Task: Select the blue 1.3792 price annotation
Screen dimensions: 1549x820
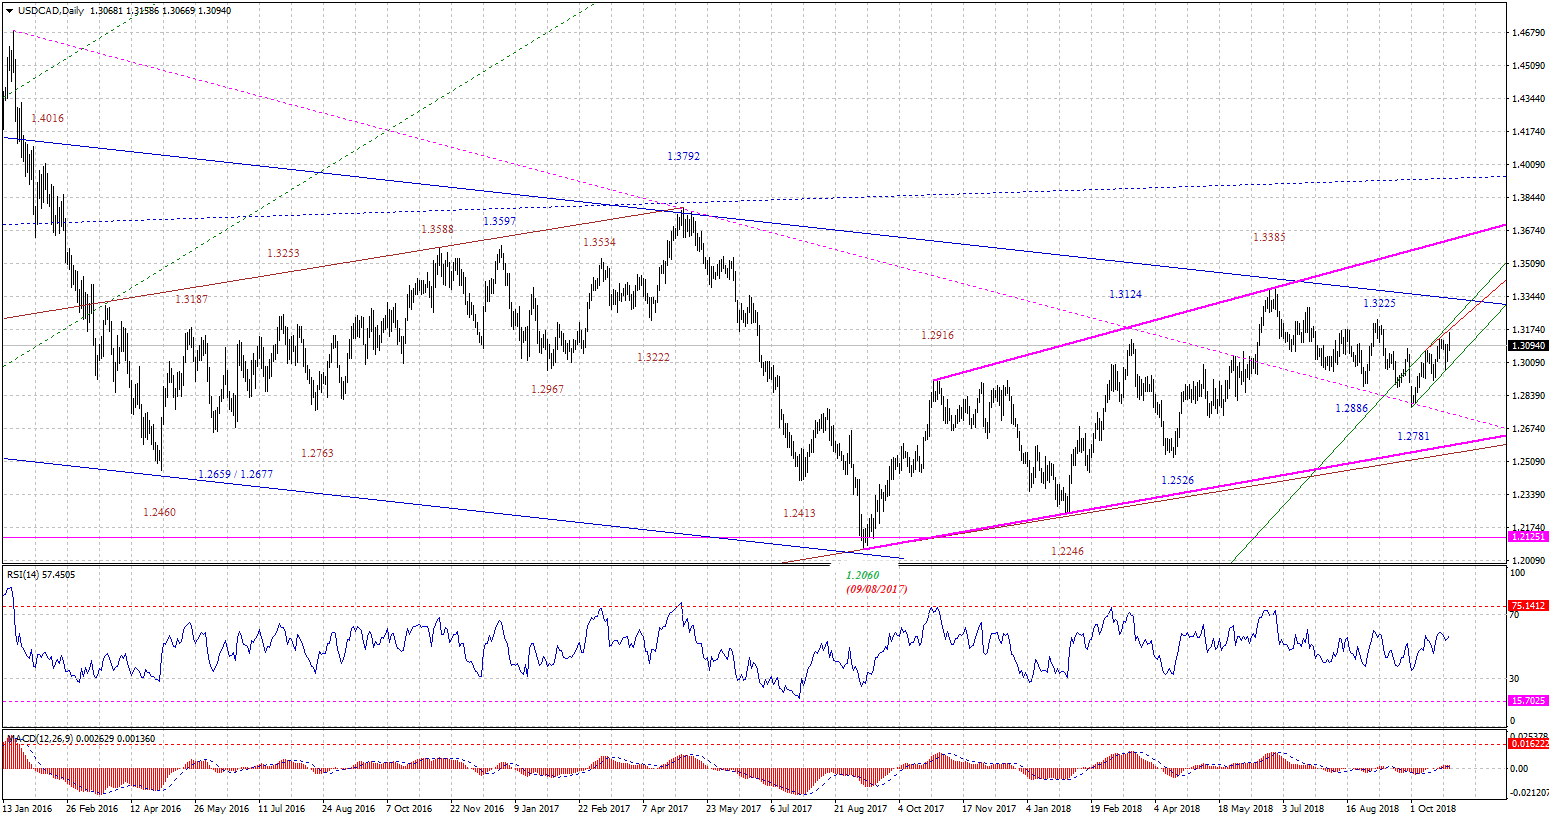Action: 684,156
